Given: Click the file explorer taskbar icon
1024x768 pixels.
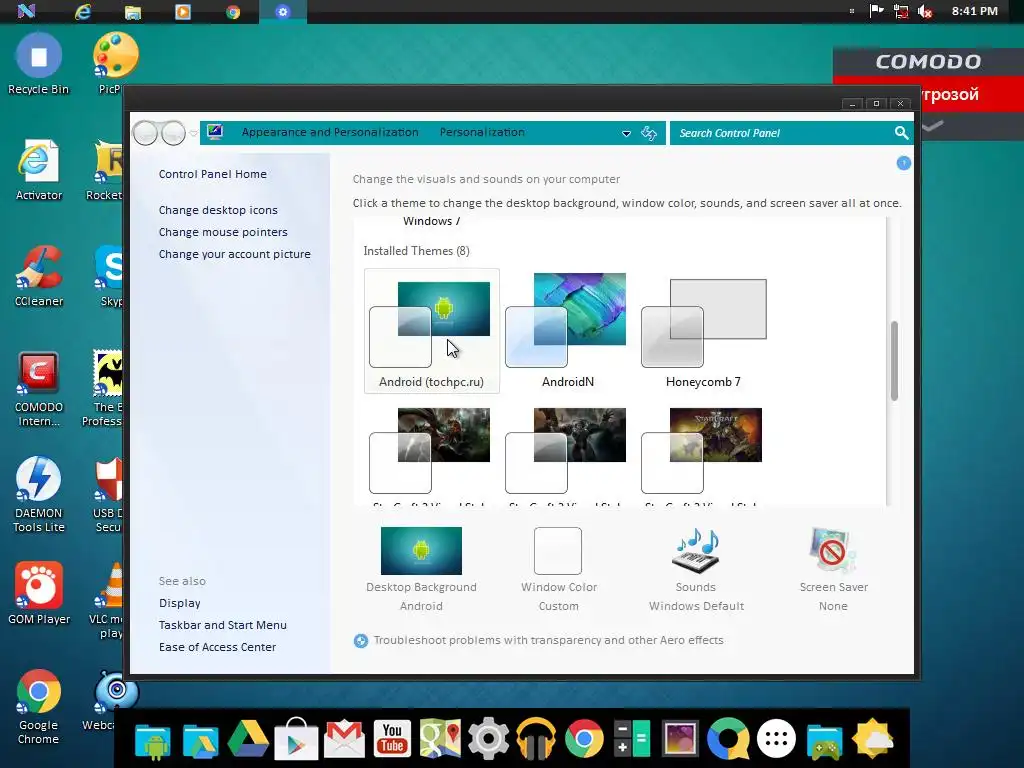Looking at the screenshot, I should coord(133,12).
